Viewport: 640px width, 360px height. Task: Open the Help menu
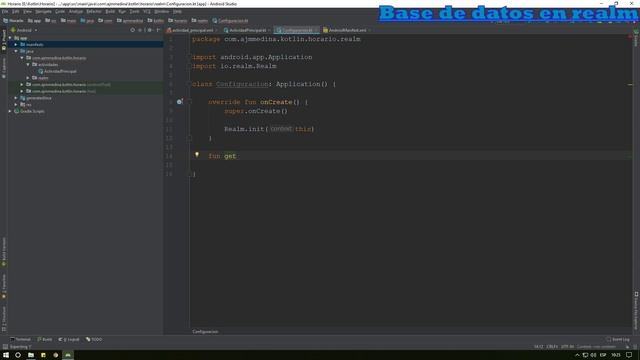tap(177, 11)
